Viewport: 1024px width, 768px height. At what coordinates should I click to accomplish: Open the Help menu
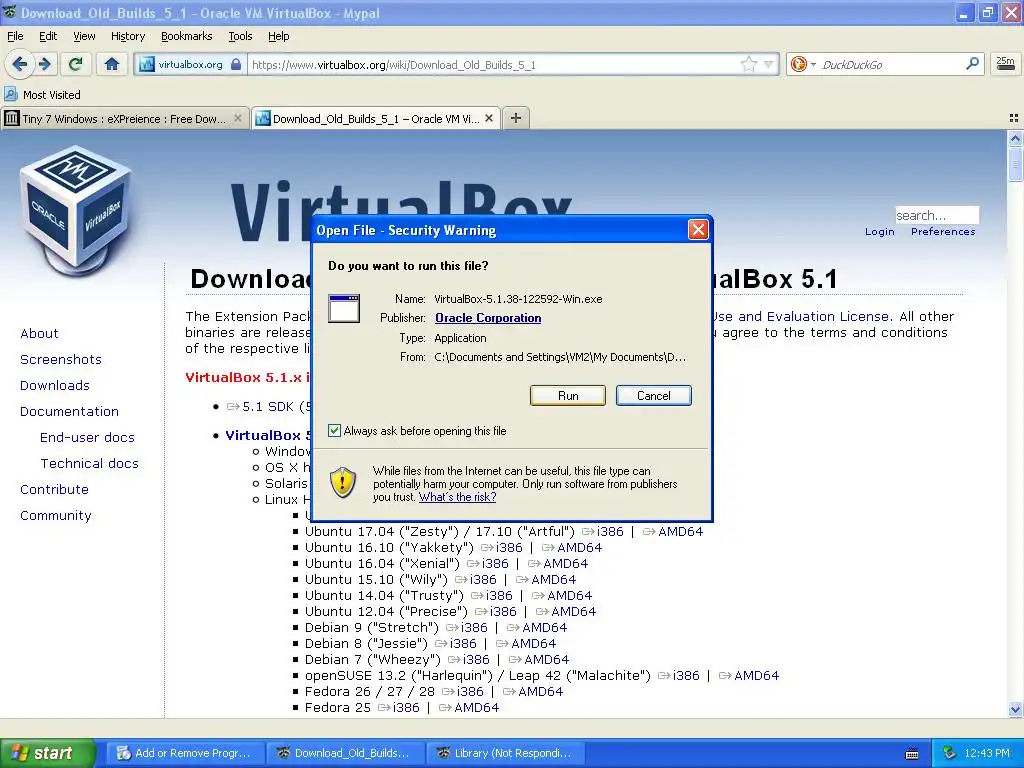point(278,36)
